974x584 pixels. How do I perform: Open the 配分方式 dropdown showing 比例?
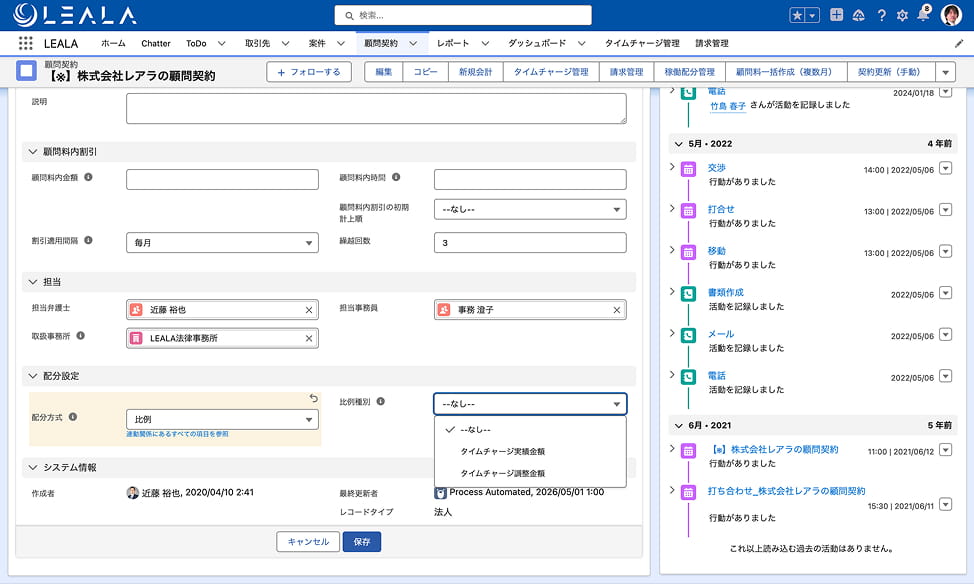coord(222,419)
